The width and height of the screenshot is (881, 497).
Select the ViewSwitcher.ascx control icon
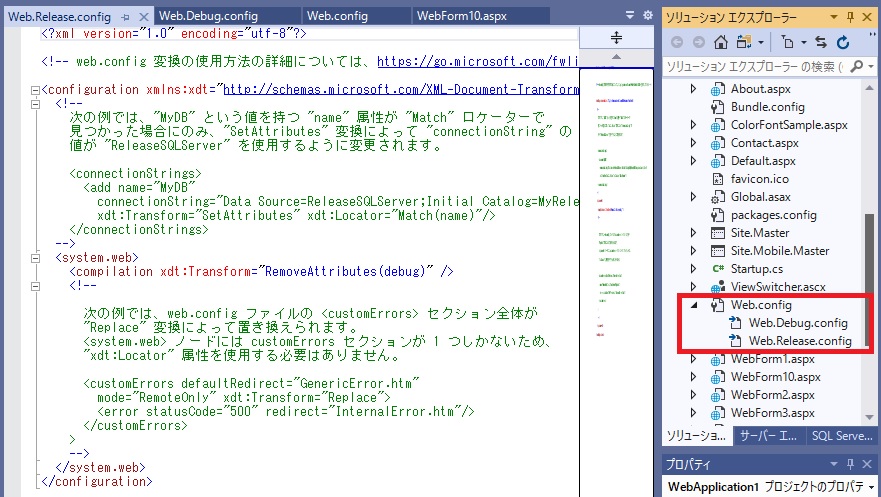pos(717,287)
